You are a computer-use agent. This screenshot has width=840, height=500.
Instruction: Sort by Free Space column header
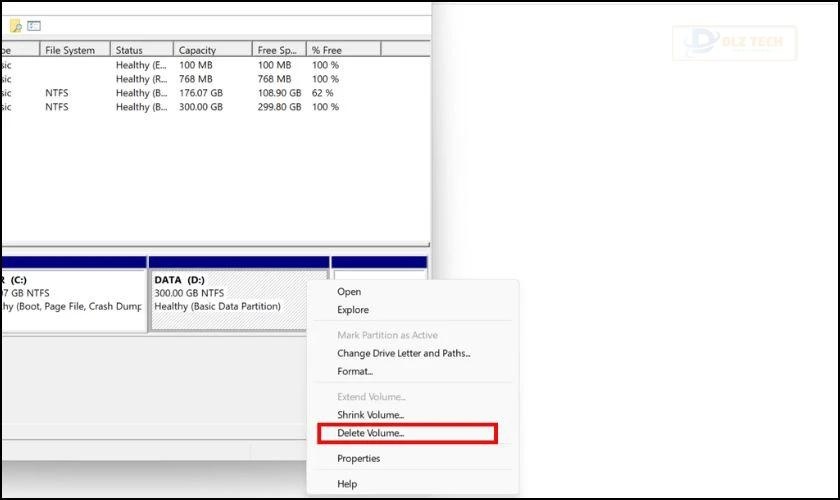click(279, 50)
